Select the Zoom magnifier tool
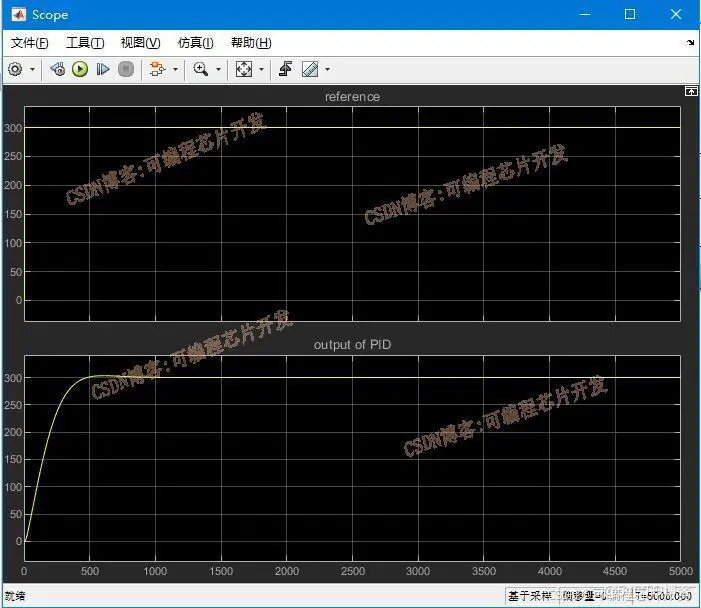 pyautogui.click(x=200, y=69)
